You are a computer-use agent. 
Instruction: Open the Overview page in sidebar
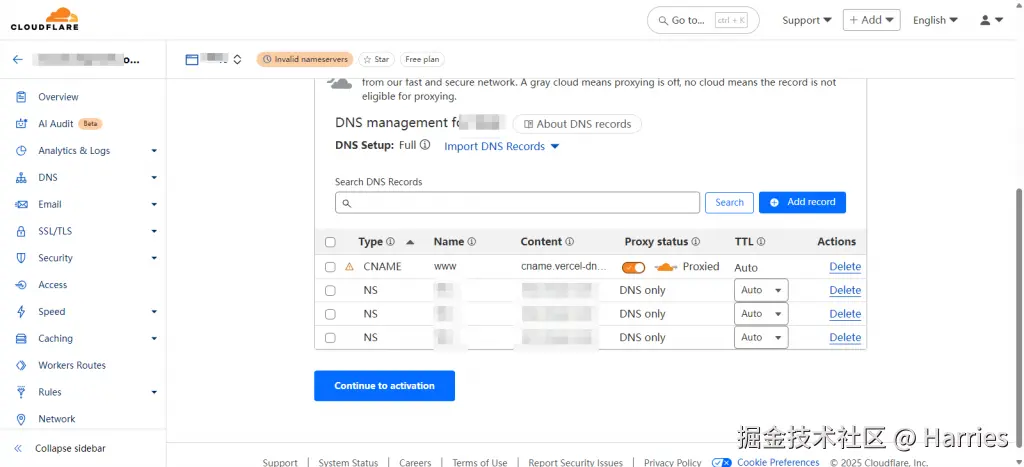coord(58,97)
